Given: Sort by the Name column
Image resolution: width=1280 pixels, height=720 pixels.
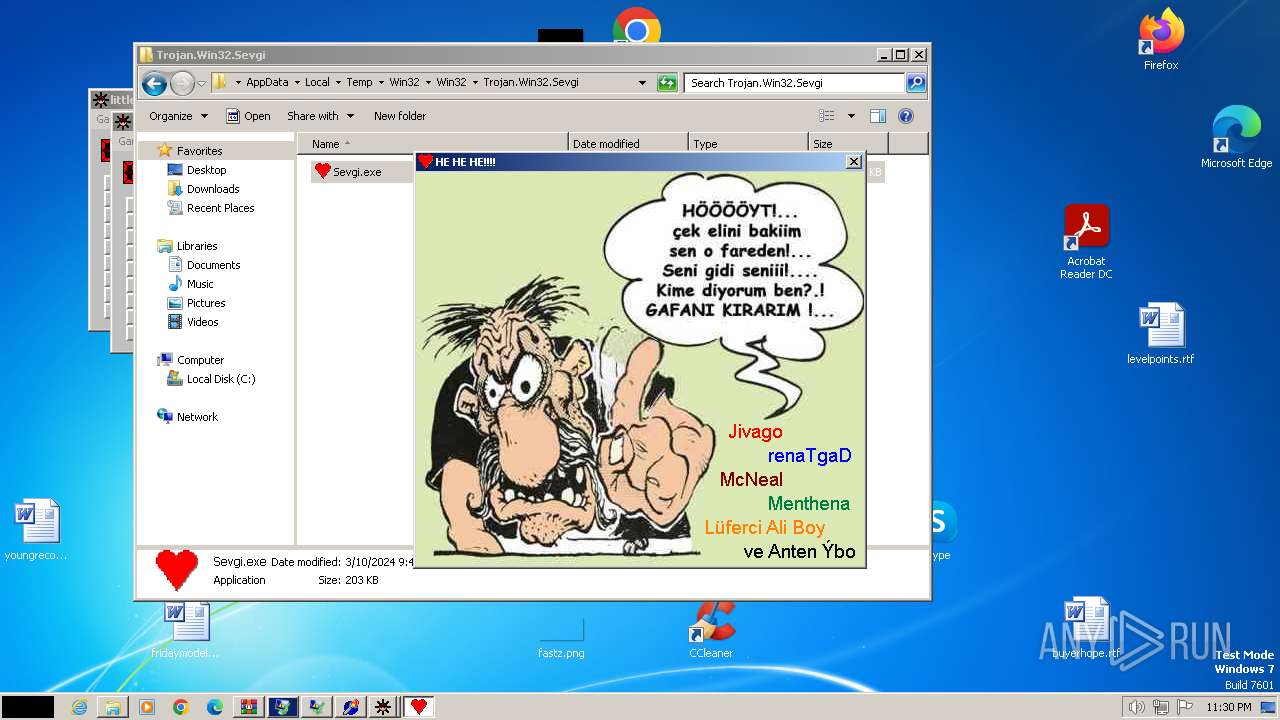Looking at the screenshot, I should click(x=432, y=144).
